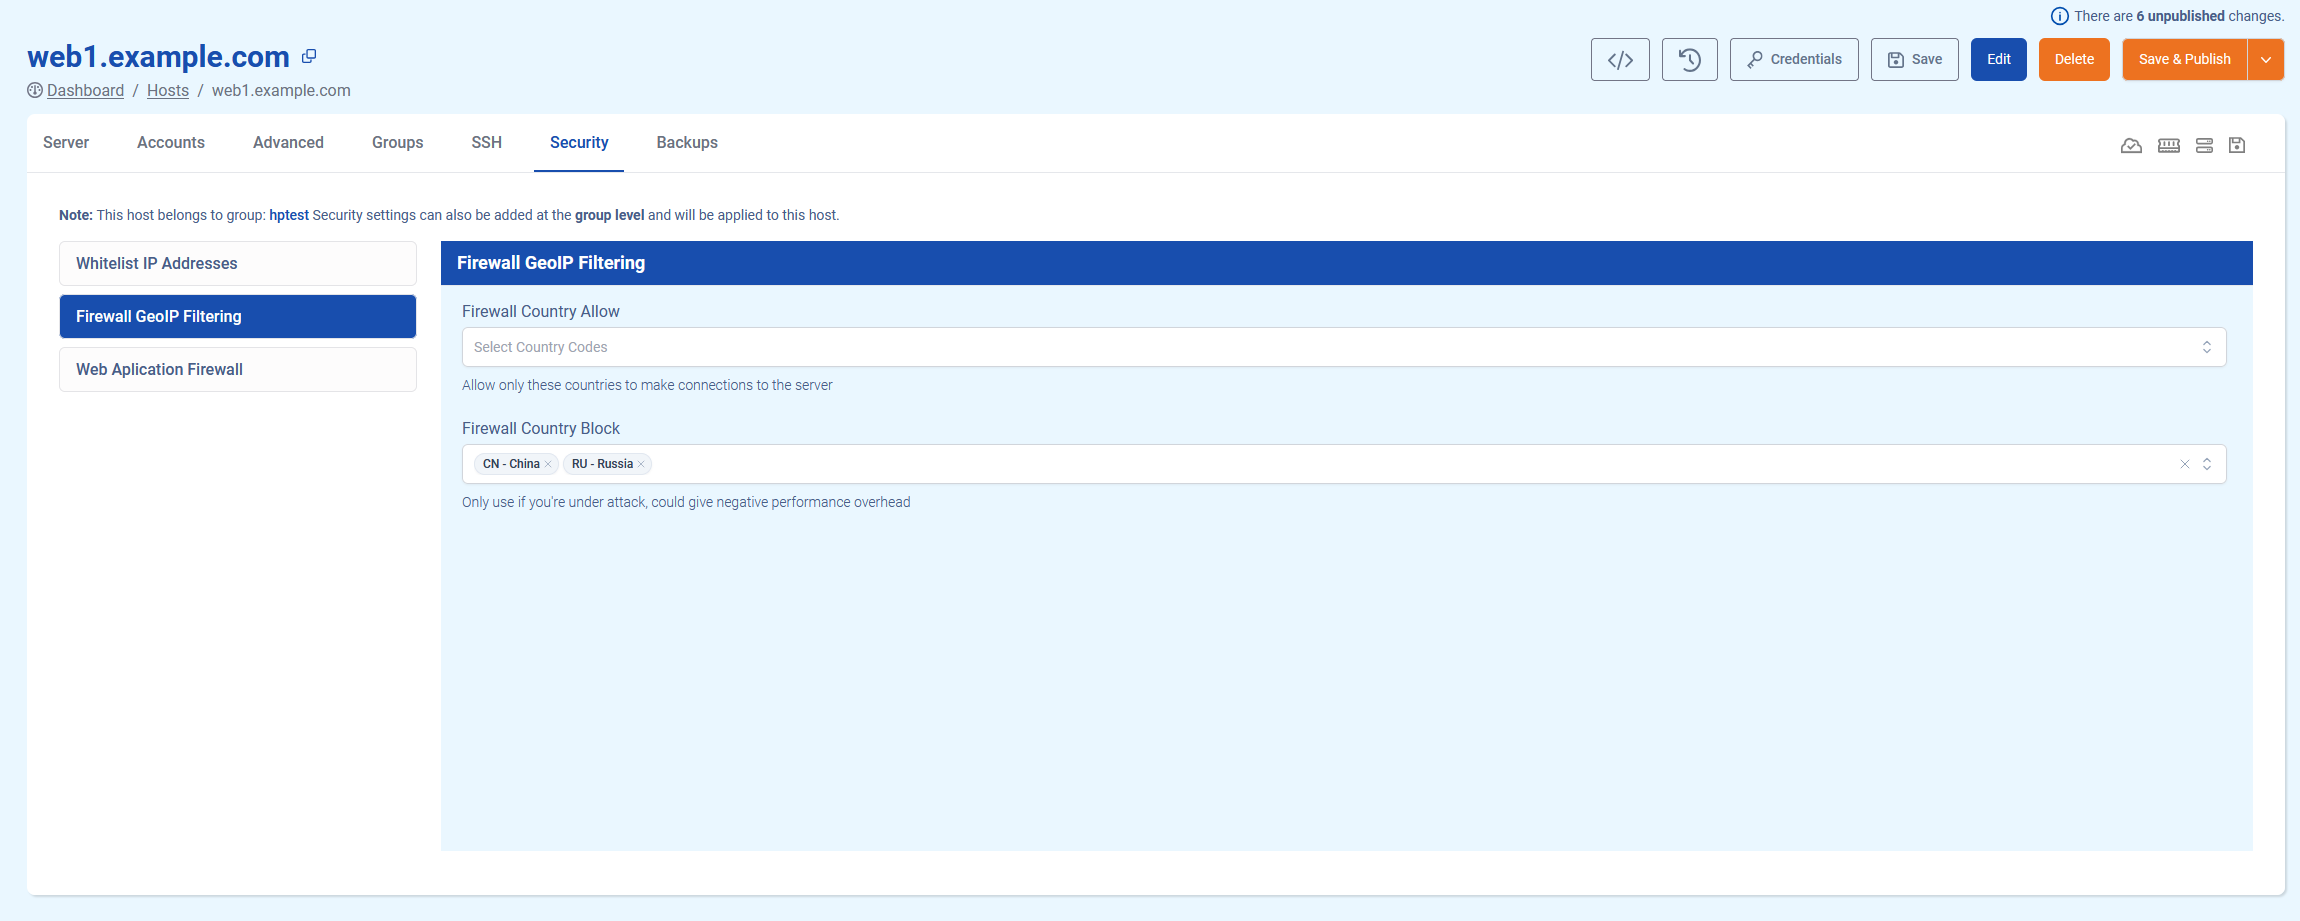
Task: Clear all blocked countries with the X
Action: pos(2185,464)
